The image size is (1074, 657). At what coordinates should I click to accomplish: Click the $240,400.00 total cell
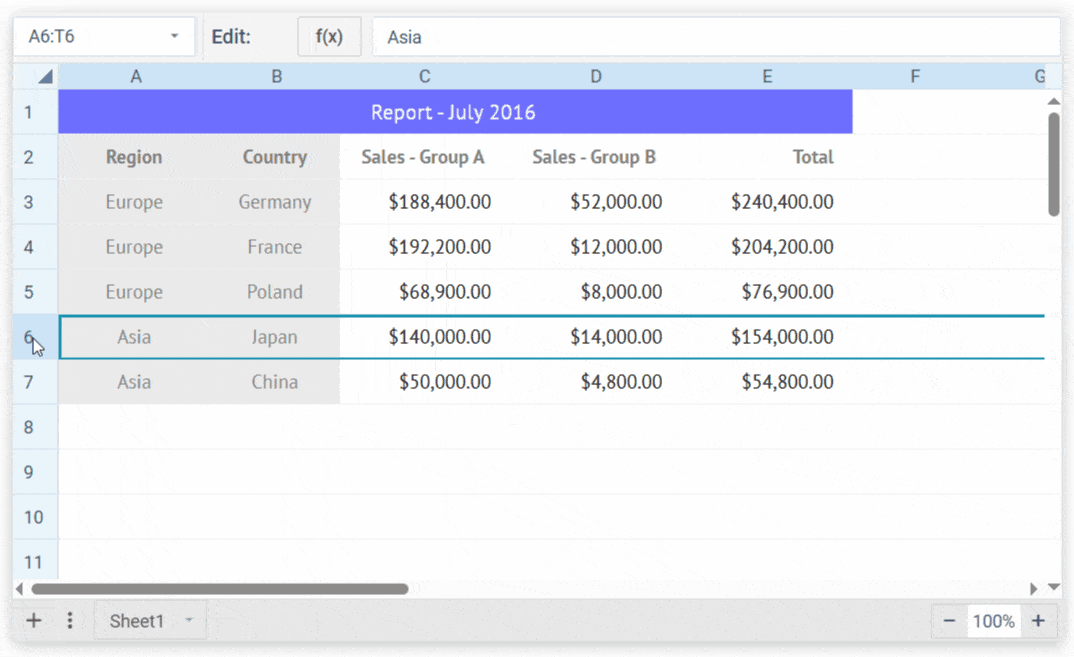tap(782, 202)
